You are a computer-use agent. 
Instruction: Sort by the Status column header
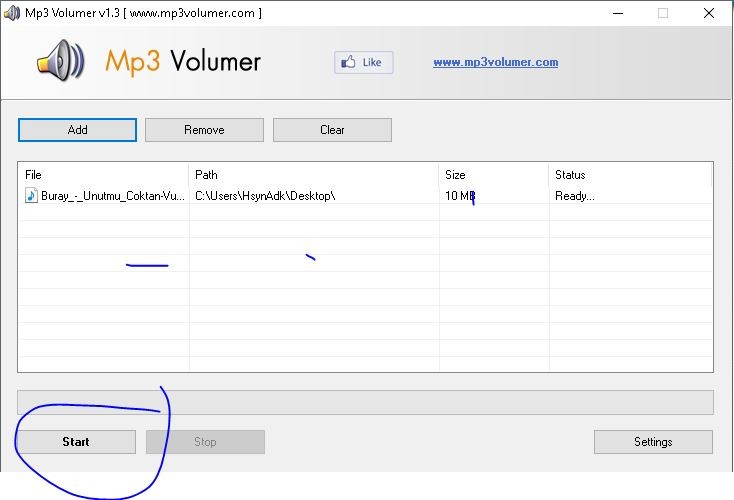click(x=630, y=175)
